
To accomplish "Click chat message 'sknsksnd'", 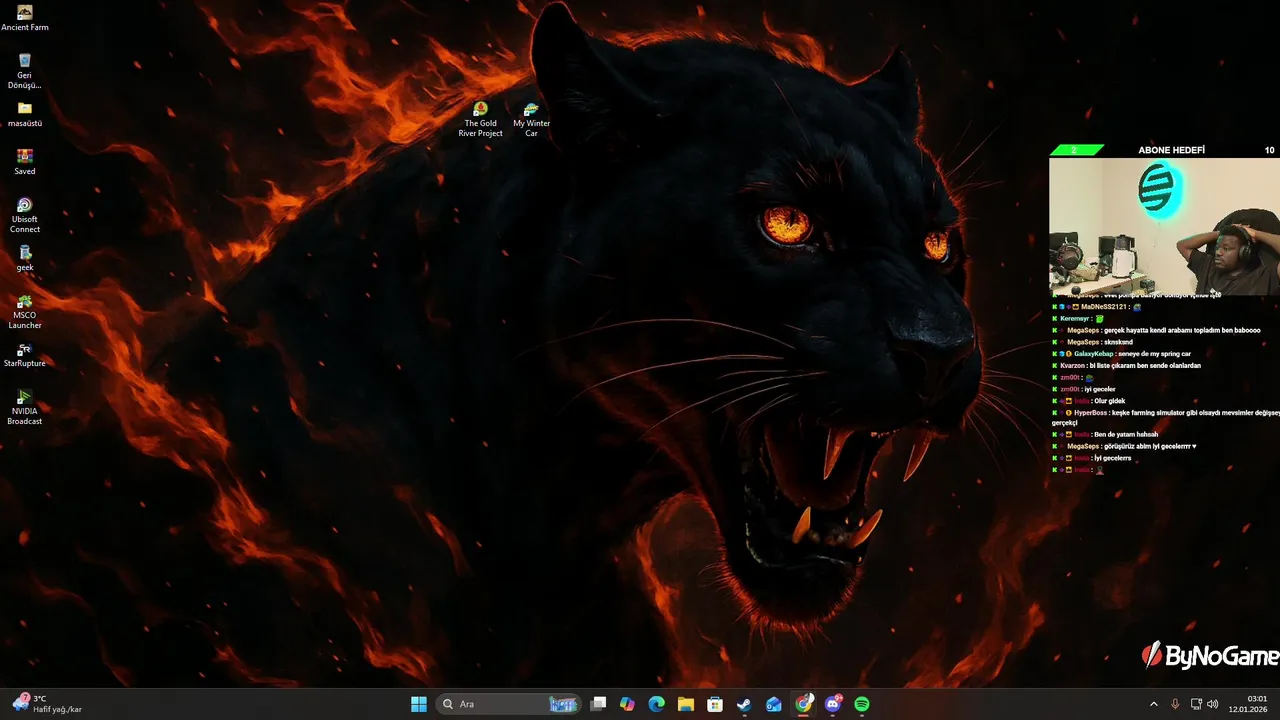I will point(1118,342).
